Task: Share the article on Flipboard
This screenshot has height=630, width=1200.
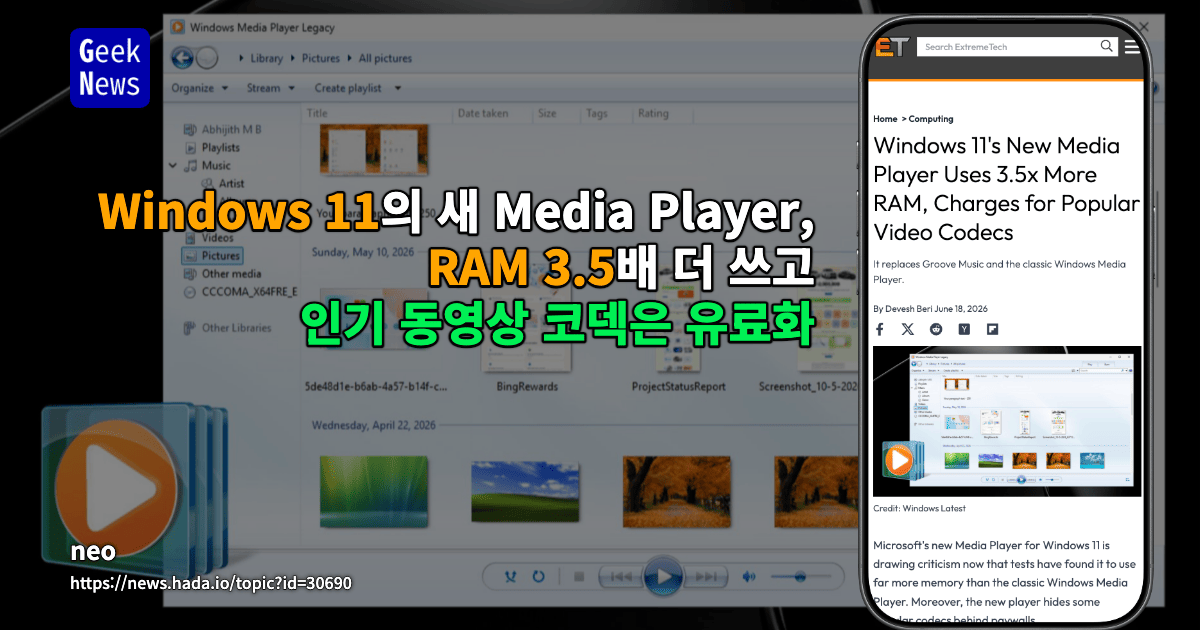Action: (992, 329)
